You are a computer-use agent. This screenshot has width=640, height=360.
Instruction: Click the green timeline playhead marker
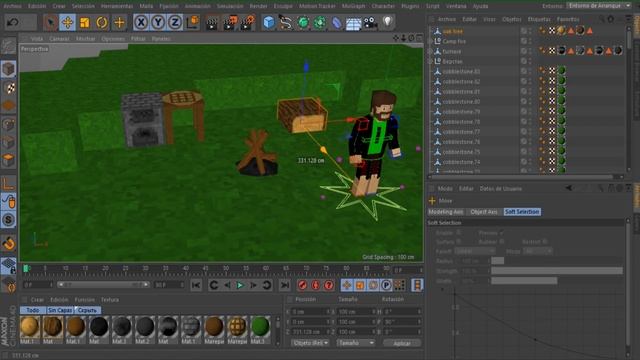pos(26,268)
